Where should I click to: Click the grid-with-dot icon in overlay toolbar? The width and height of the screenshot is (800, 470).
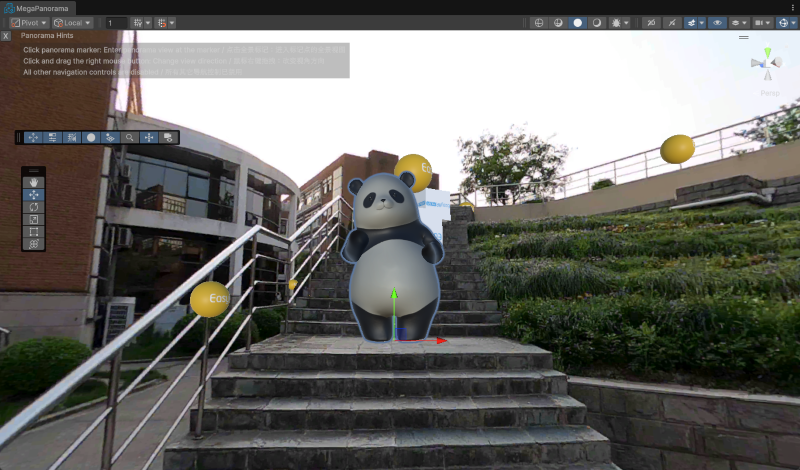click(110, 137)
